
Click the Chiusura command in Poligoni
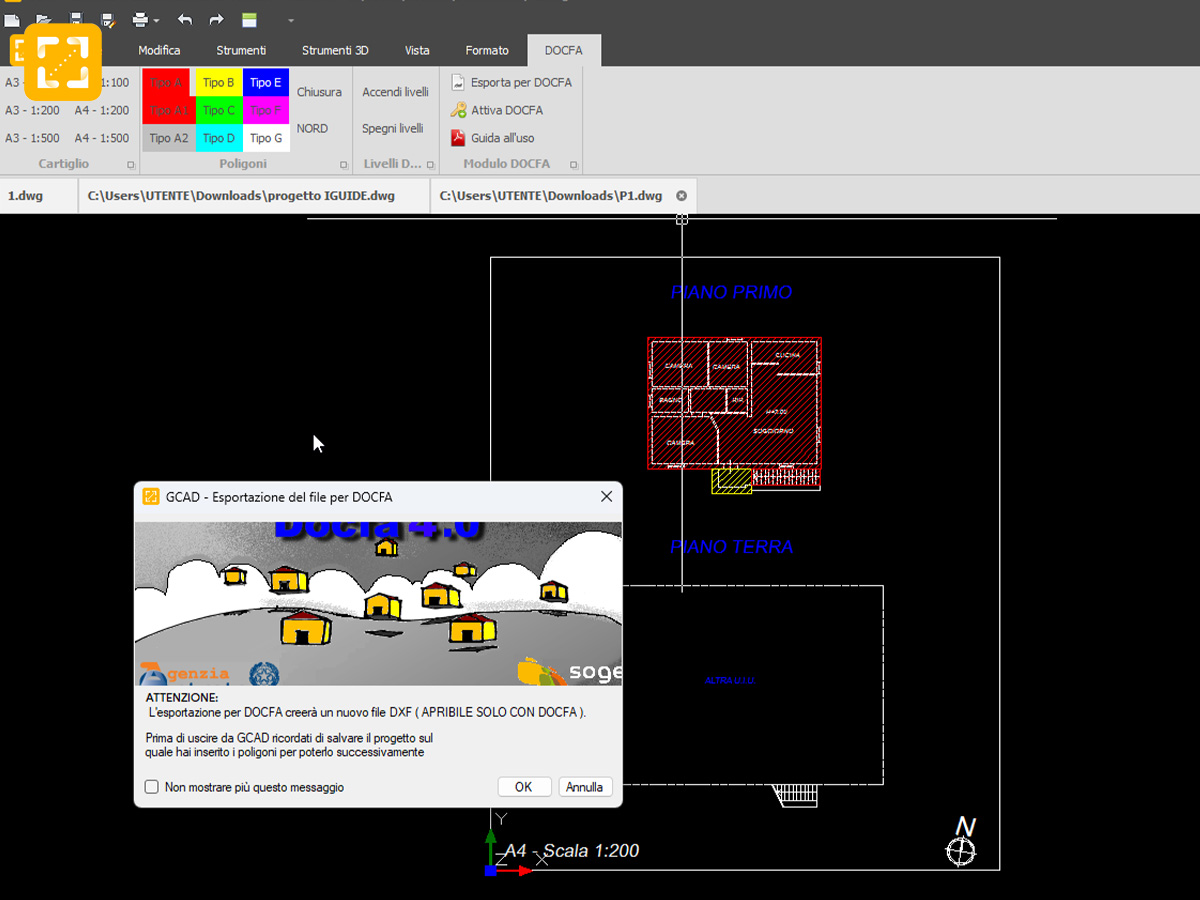319,92
